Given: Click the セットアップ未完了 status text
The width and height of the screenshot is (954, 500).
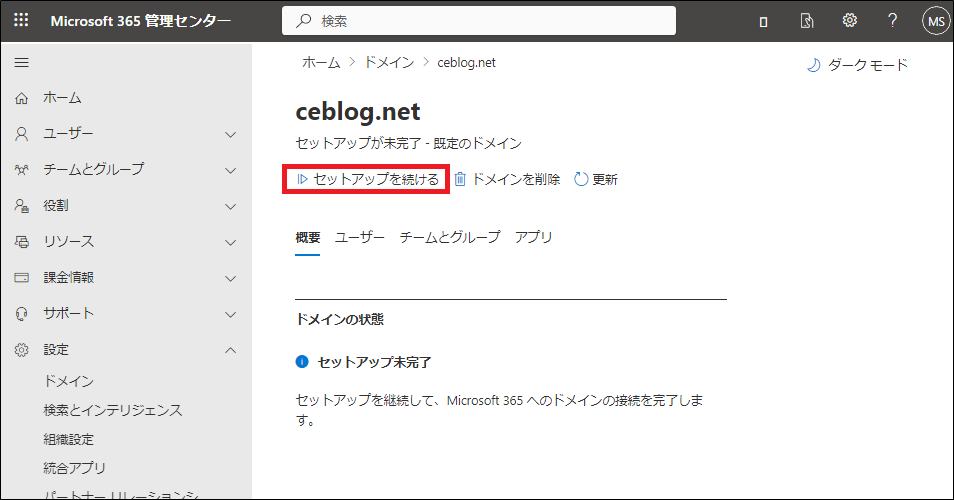Looking at the screenshot, I should pos(375,362).
